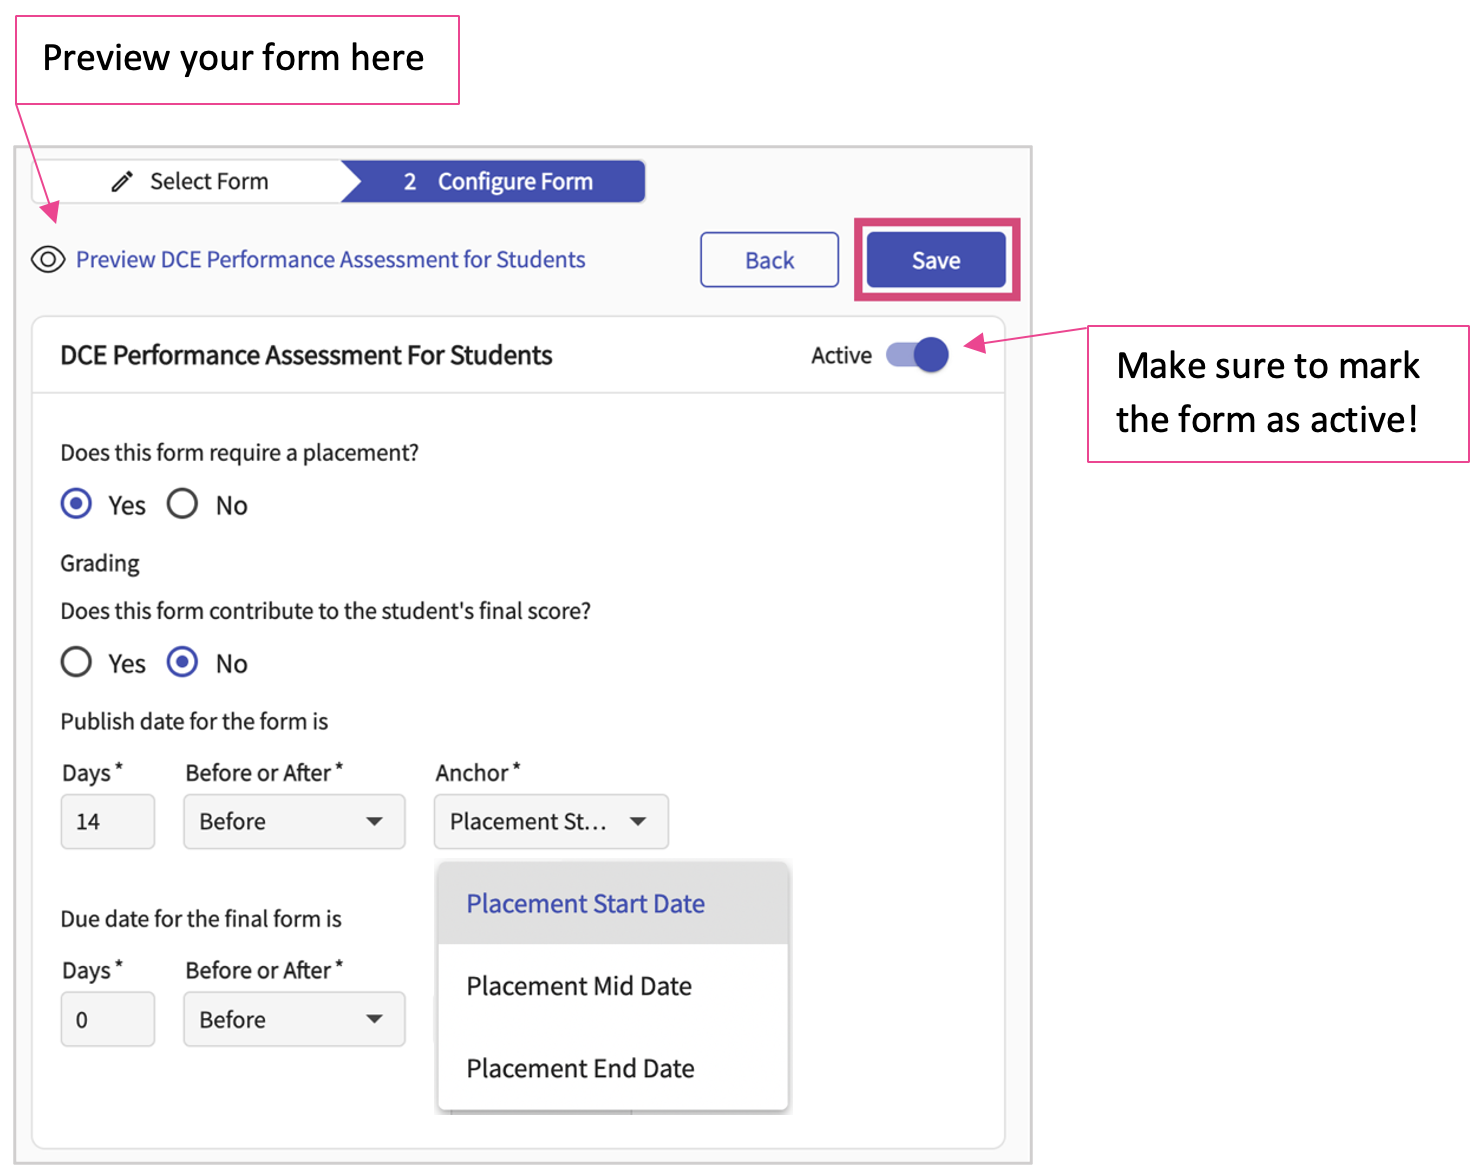Pick Placement End Date option
Image resolution: width=1482 pixels, height=1174 pixels.
tap(581, 1068)
